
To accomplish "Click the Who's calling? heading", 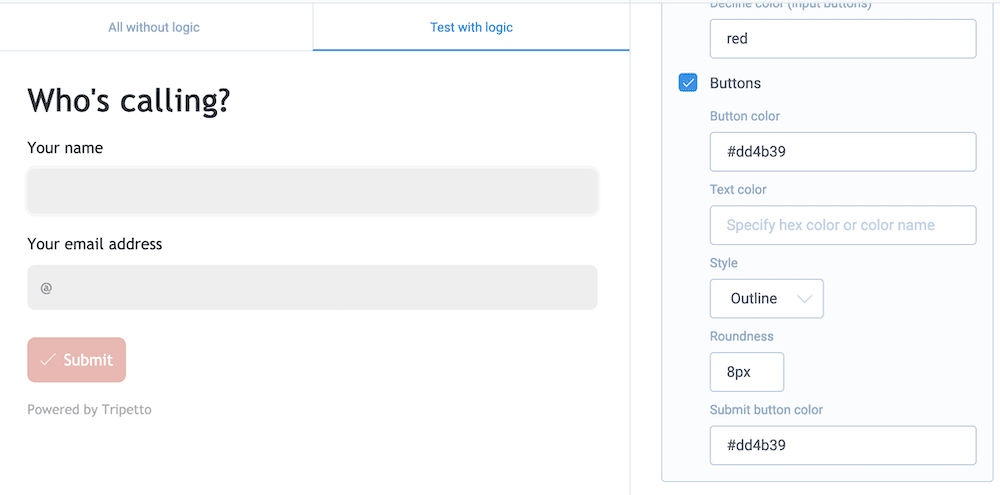I will pos(128,101).
